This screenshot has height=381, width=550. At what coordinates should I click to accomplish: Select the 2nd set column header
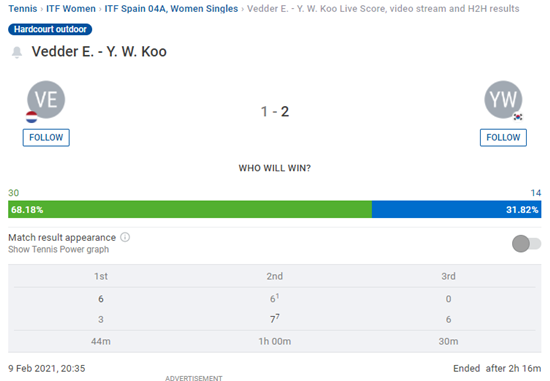275,276
